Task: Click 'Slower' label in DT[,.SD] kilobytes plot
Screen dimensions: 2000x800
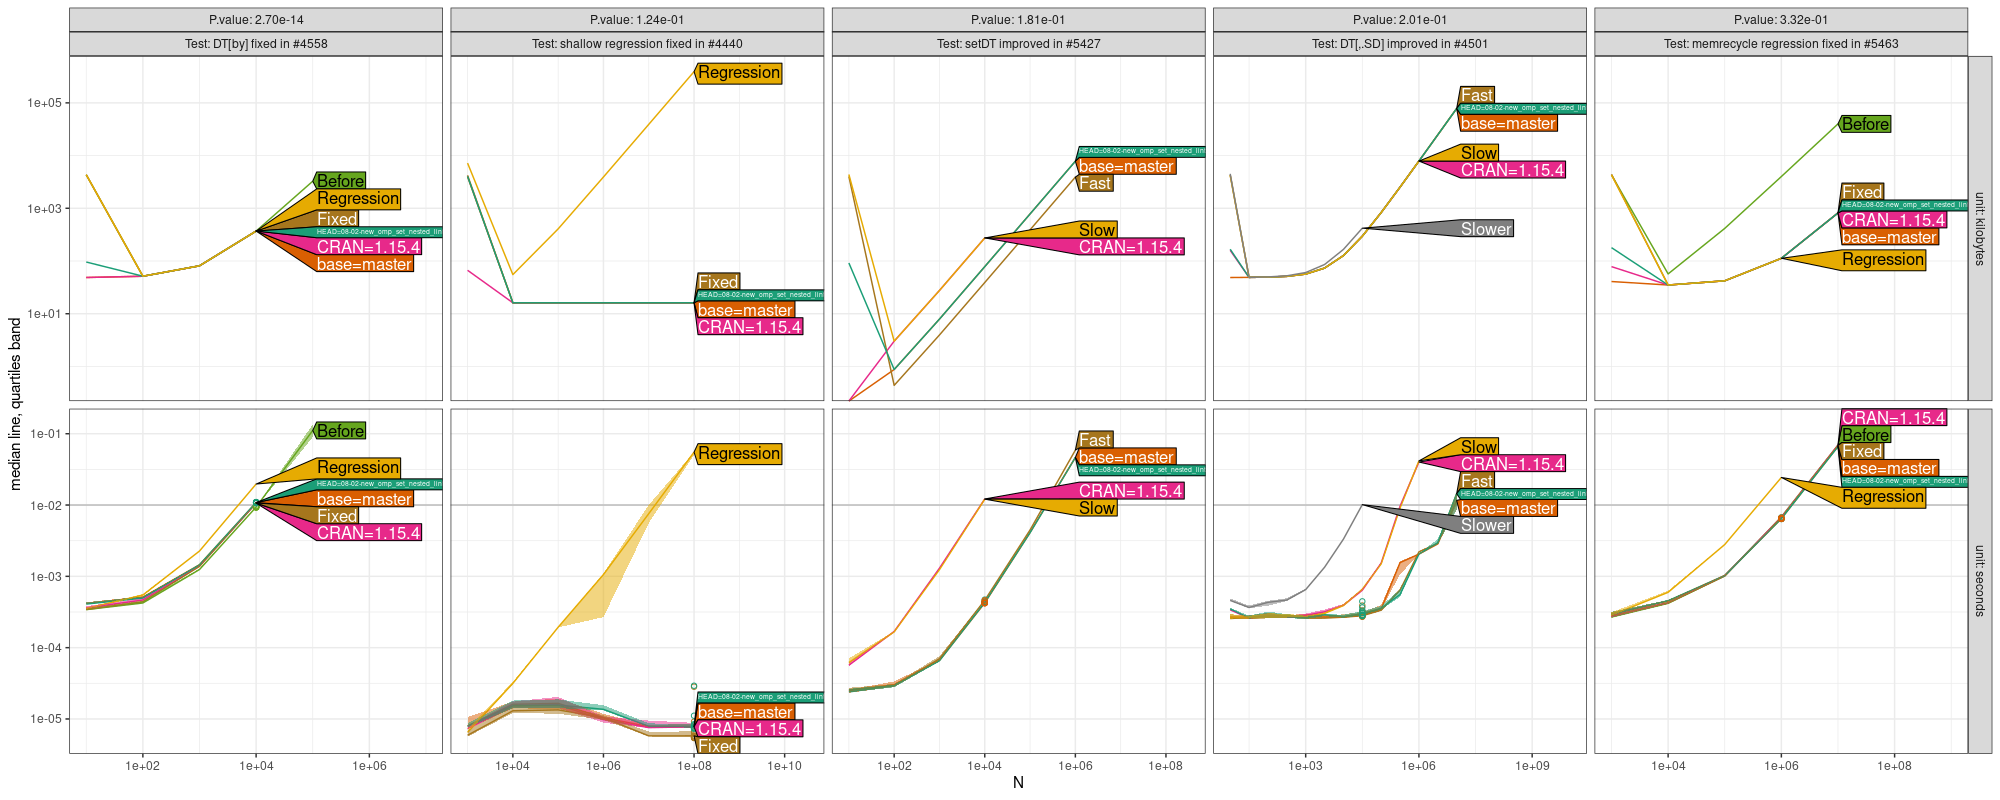Action: point(1486,229)
